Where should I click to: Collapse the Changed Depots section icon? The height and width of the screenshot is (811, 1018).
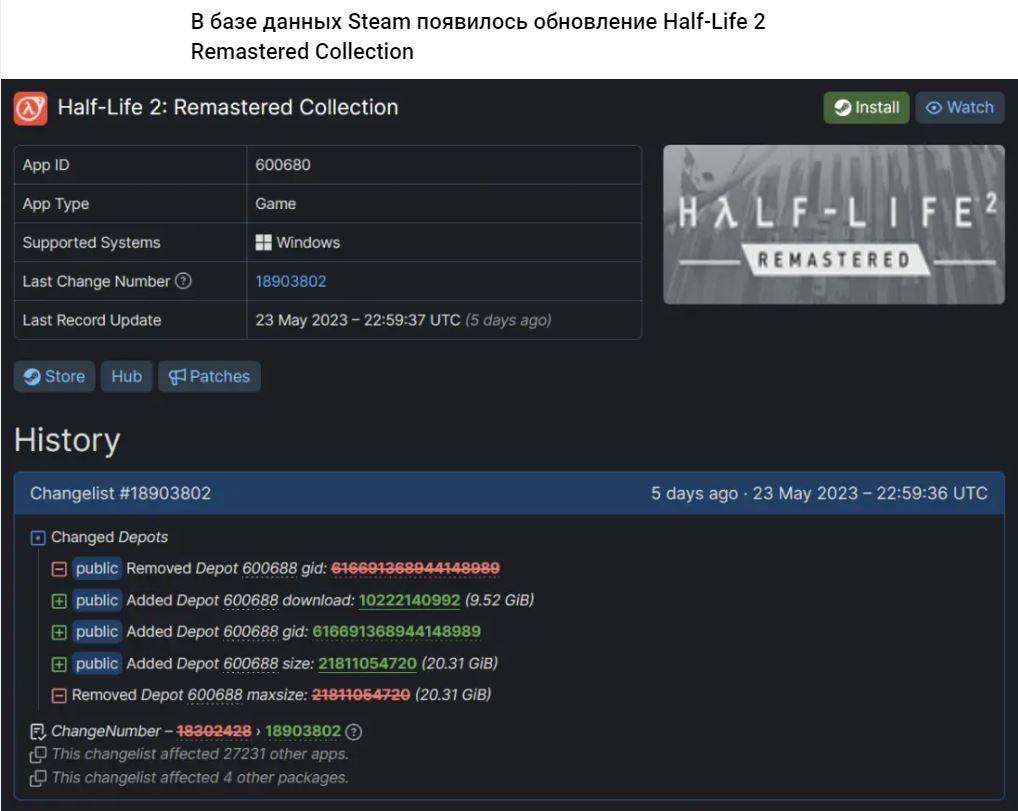(x=38, y=538)
